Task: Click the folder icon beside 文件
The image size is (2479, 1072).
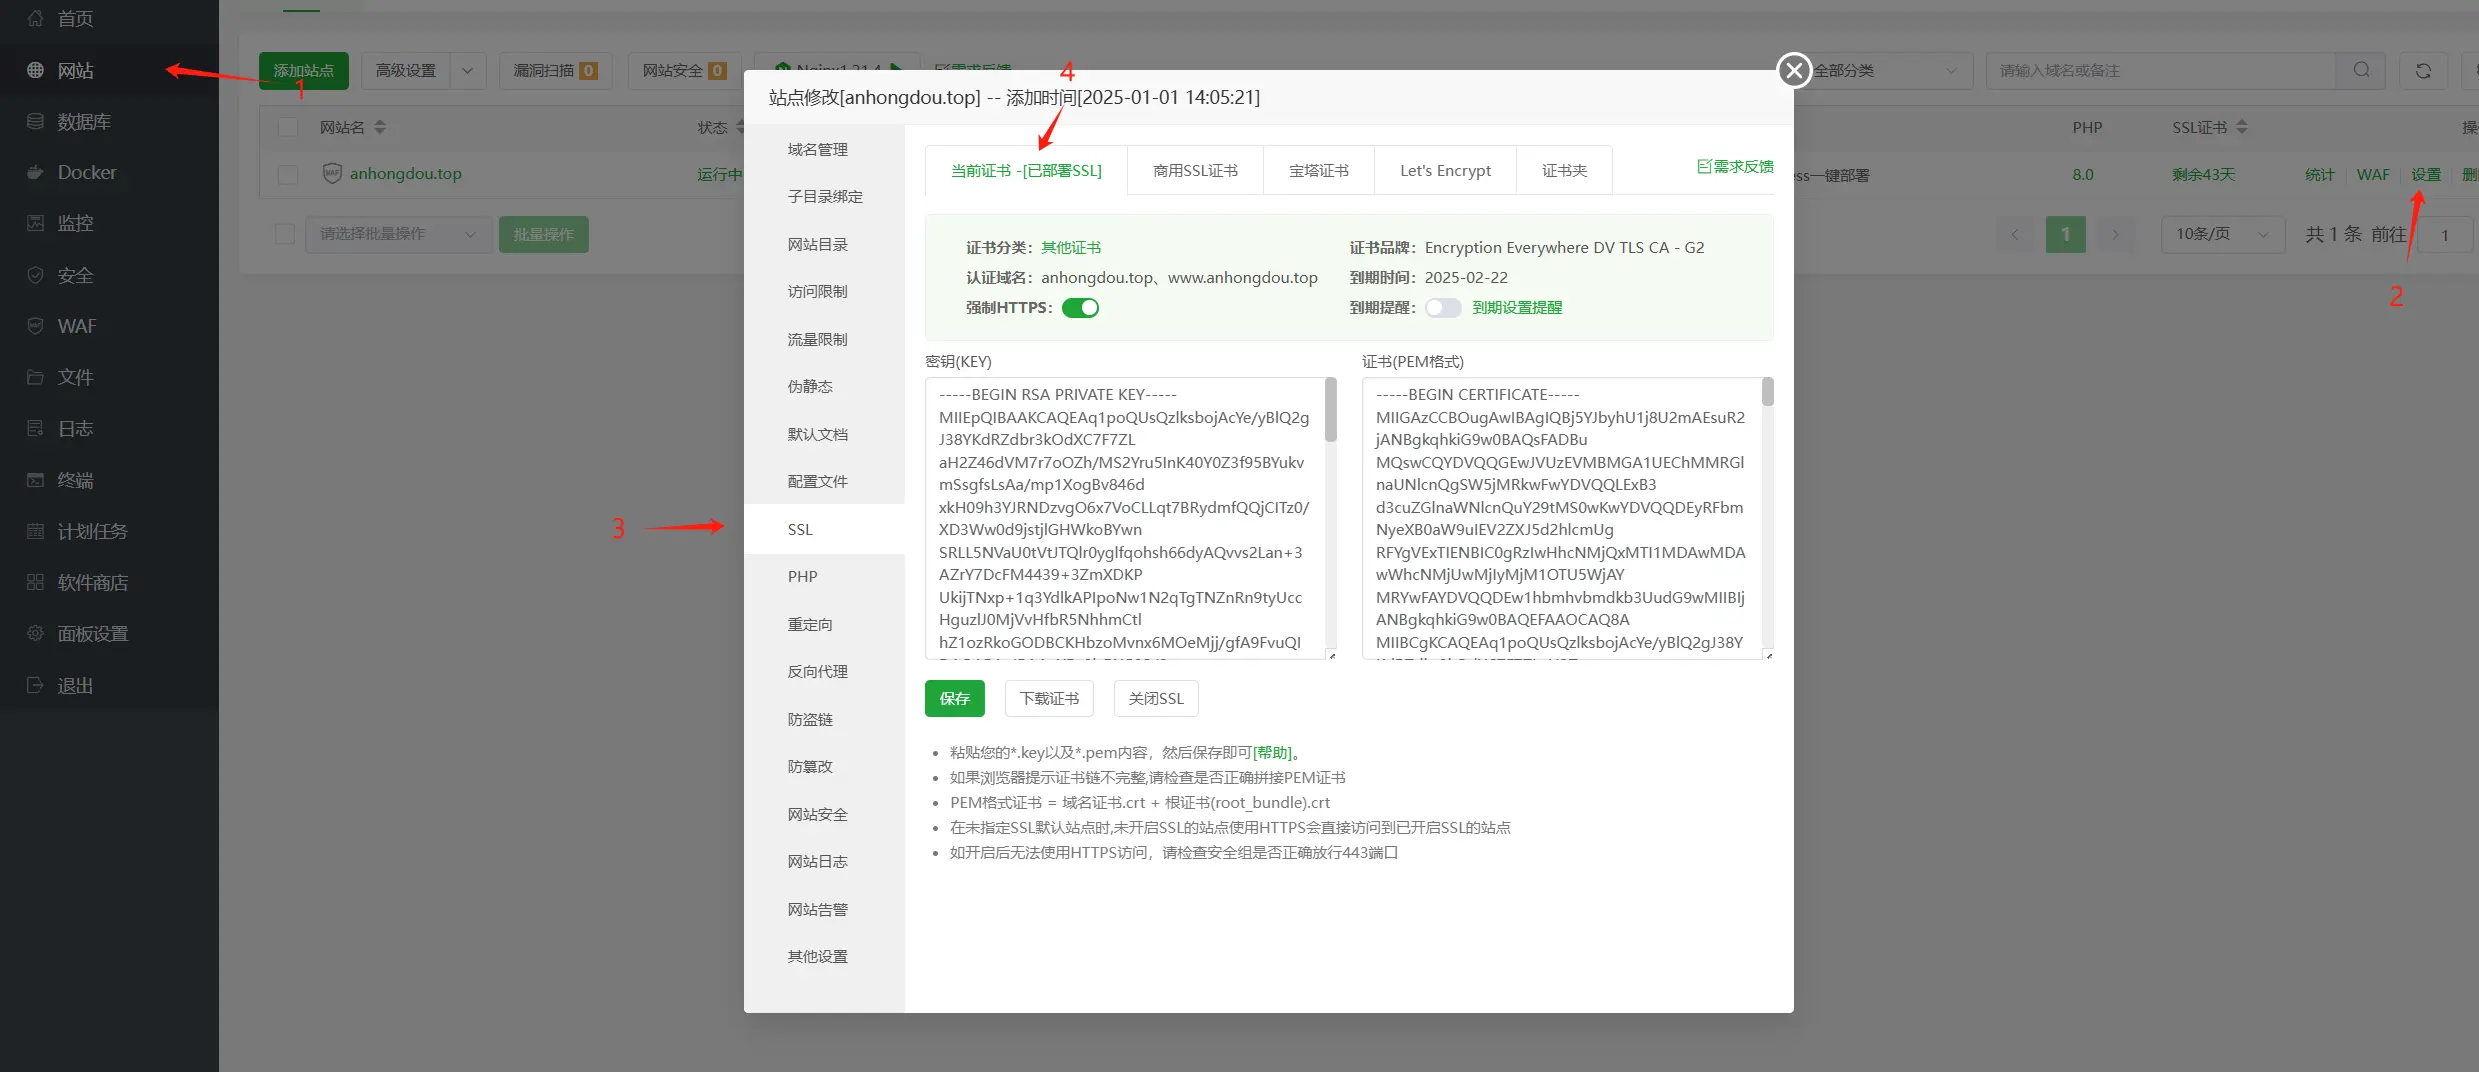Action: (35, 377)
